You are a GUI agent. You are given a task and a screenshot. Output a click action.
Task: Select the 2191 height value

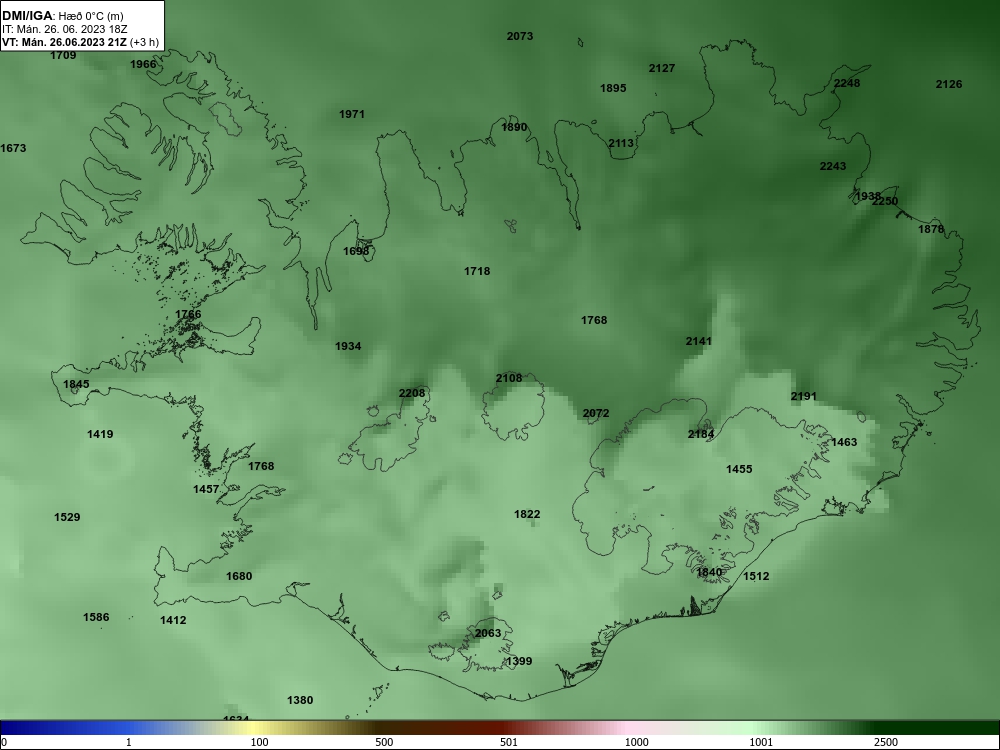[x=804, y=397]
